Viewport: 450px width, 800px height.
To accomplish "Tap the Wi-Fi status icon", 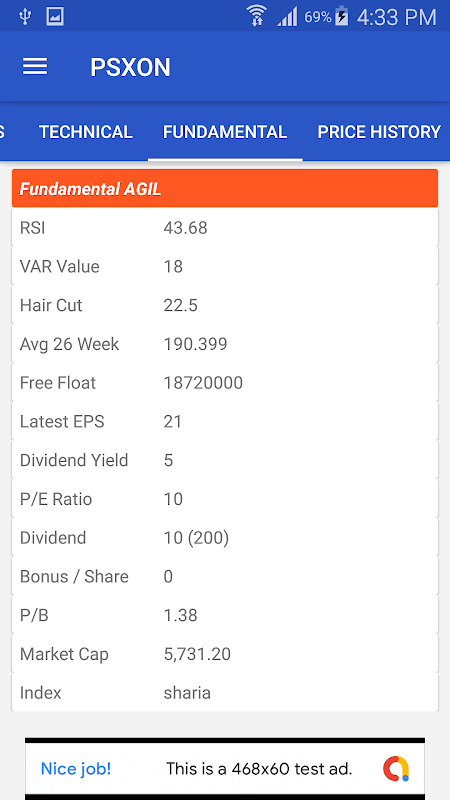I will coord(257,16).
